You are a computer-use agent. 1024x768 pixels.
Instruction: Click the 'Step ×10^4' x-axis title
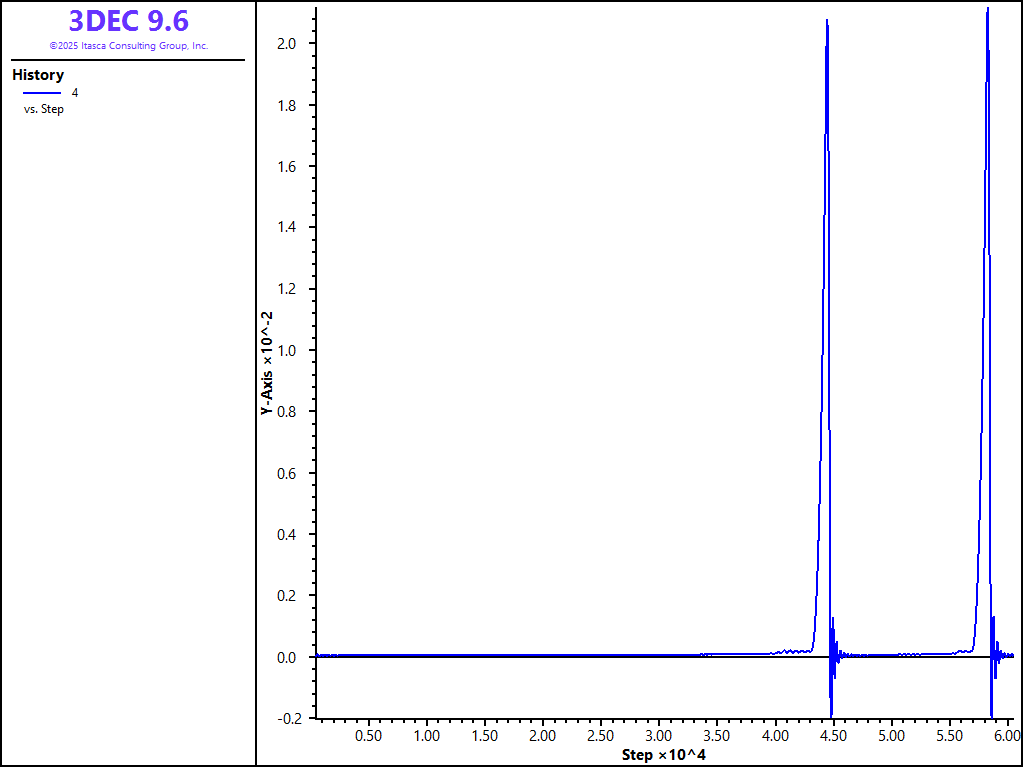(663, 754)
